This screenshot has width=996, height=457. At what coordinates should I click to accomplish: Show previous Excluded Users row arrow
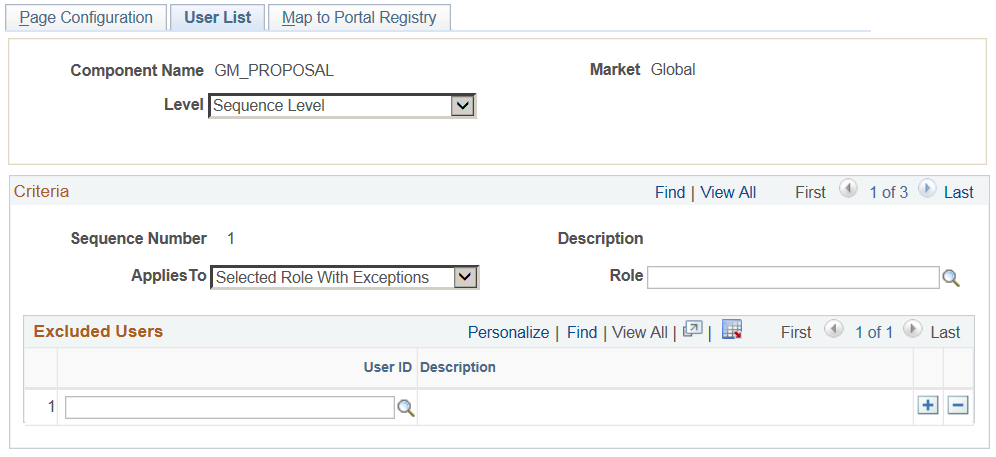833,331
